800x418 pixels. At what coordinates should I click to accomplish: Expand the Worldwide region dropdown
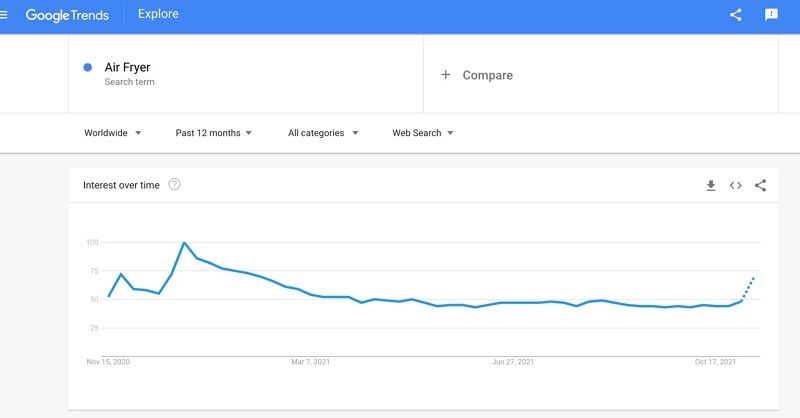coord(113,133)
